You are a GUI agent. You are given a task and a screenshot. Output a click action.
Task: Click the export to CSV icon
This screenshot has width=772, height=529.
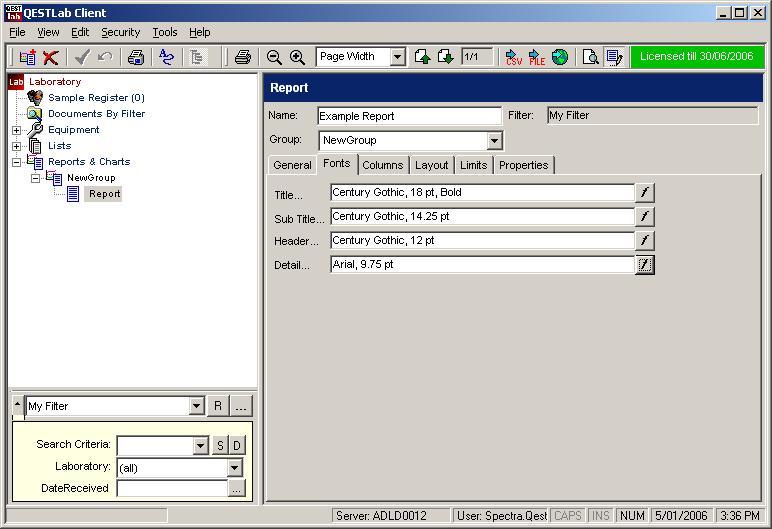pyautogui.click(x=513, y=58)
